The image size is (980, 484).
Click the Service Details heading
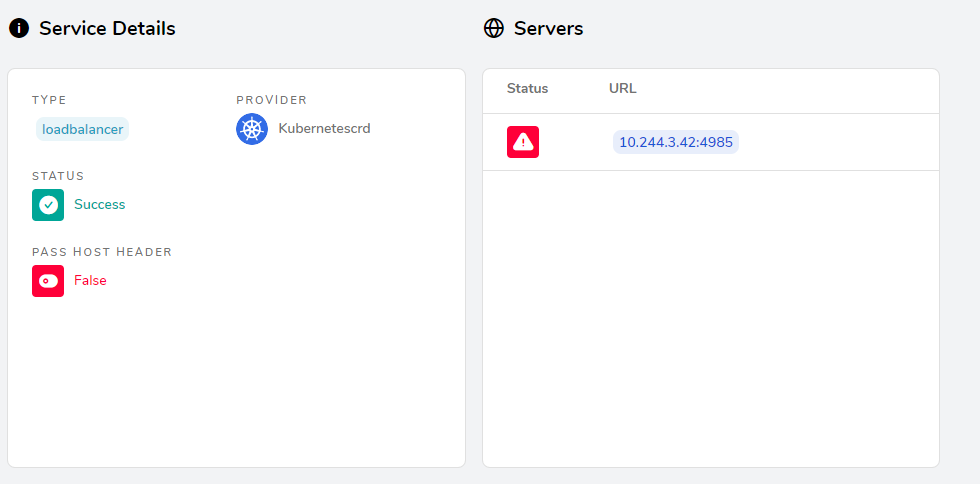point(108,28)
